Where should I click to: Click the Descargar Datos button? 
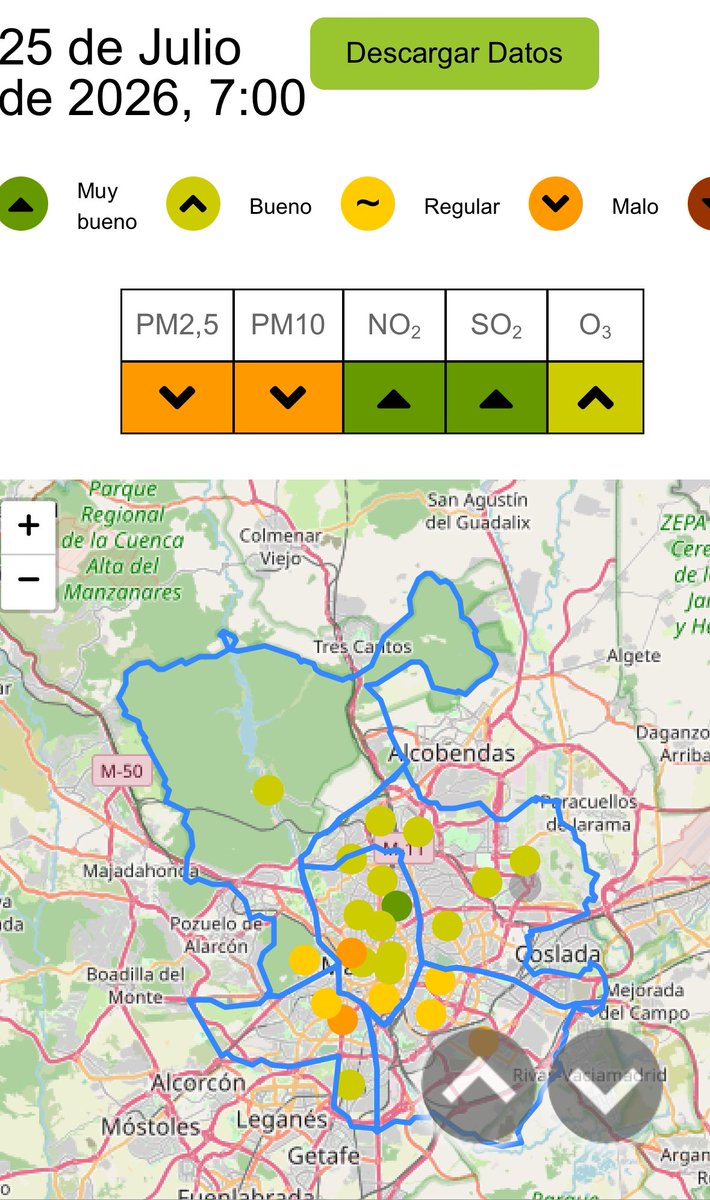point(454,53)
